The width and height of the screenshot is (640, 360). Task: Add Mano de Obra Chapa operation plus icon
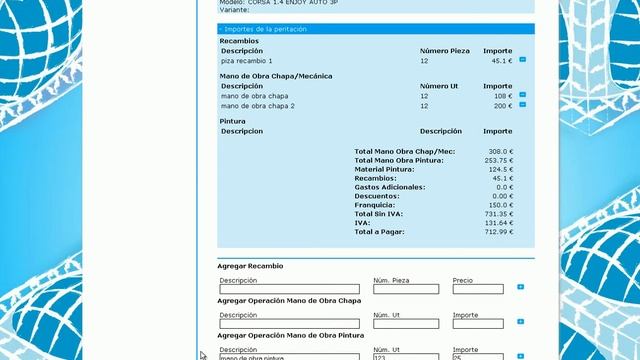(x=520, y=322)
